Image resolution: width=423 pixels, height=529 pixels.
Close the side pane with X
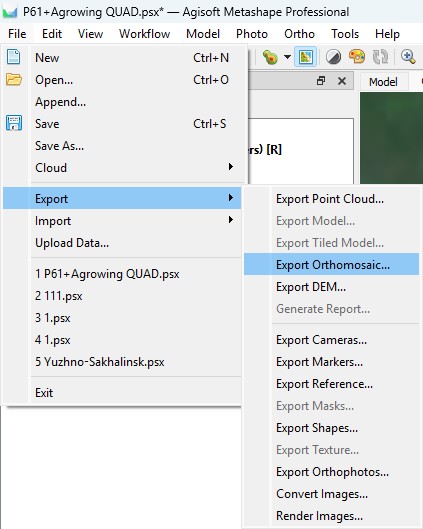click(342, 81)
